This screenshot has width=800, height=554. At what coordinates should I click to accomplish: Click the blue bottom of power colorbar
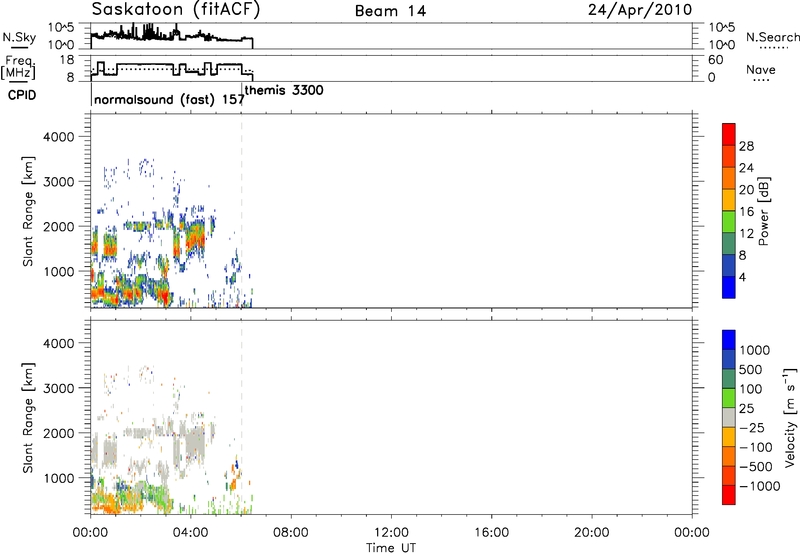729,287
